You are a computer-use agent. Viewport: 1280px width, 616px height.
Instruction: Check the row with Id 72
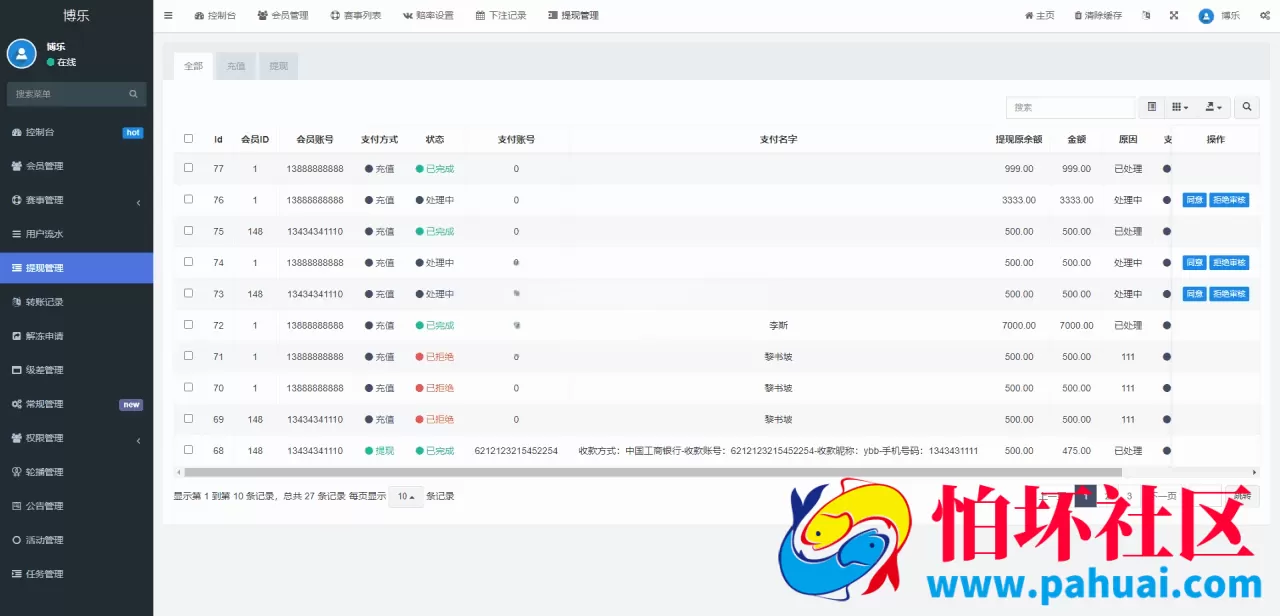click(x=188, y=324)
